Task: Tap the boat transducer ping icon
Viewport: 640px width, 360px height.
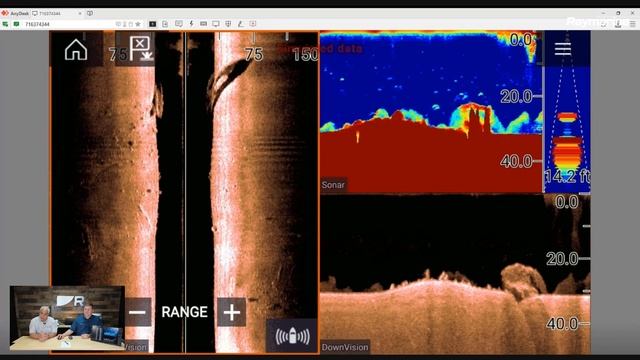Action: pyautogui.click(x=292, y=336)
